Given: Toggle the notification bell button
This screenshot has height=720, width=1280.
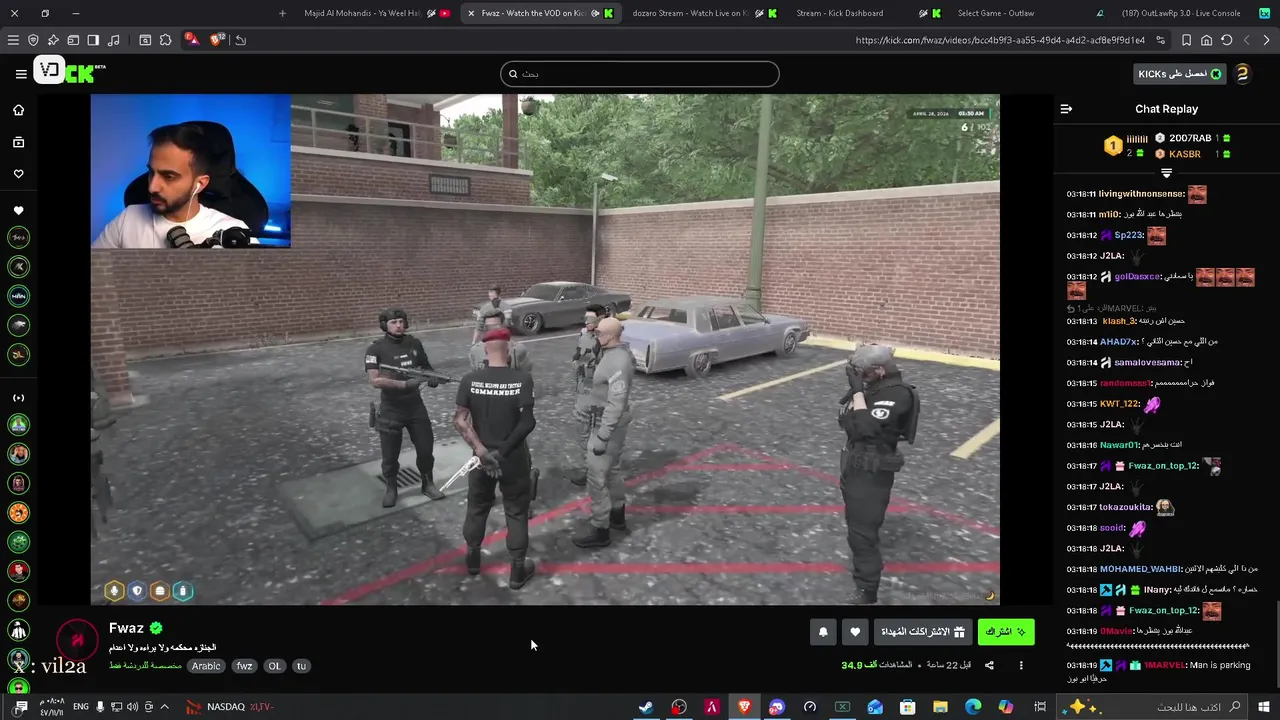Looking at the screenshot, I should click(x=823, y=632).
